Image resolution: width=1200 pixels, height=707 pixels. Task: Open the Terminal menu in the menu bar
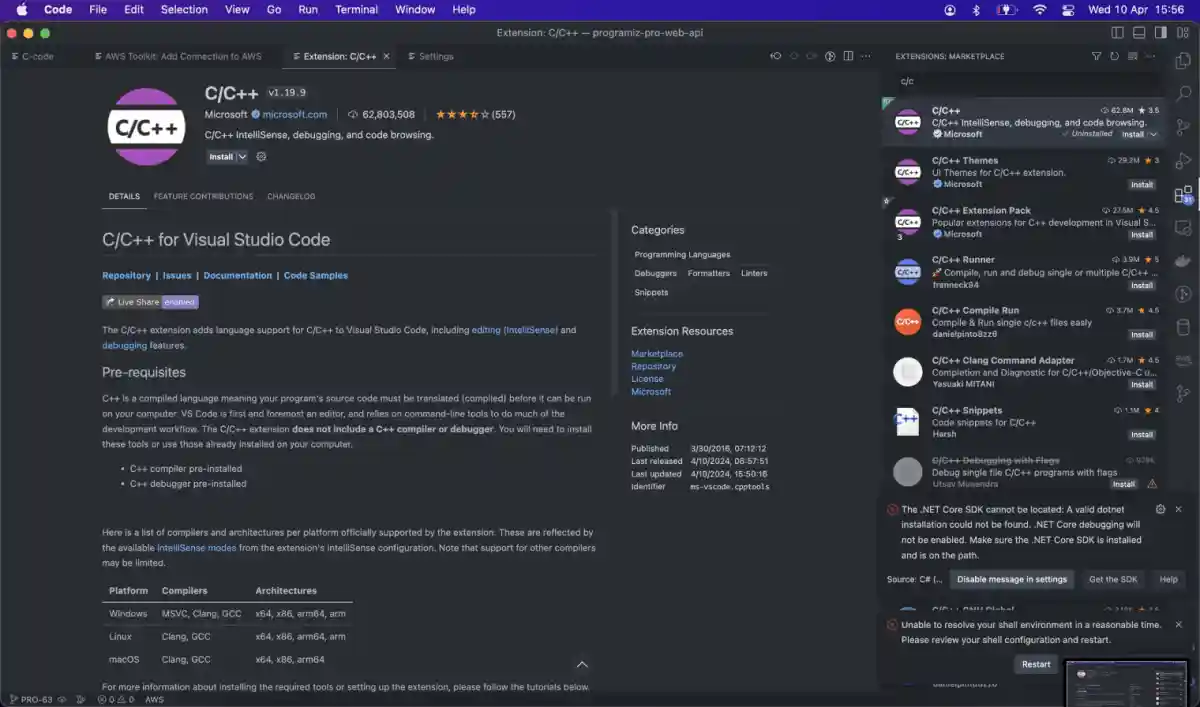(x=357, y=9)
